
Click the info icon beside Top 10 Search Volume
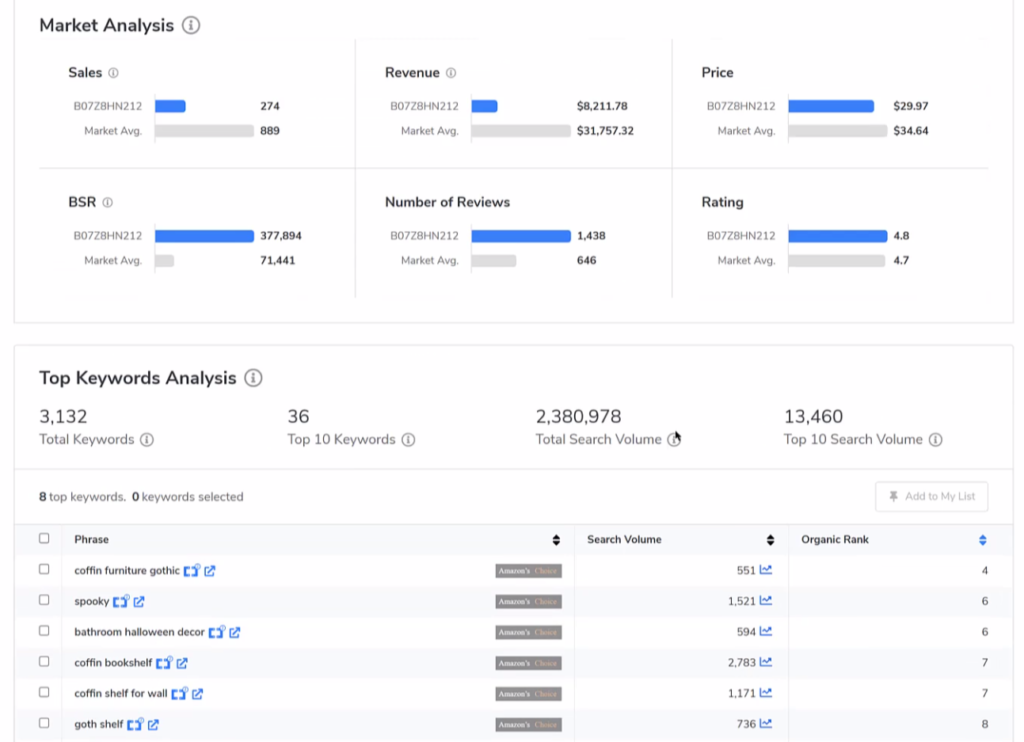[x=935, y=440]
